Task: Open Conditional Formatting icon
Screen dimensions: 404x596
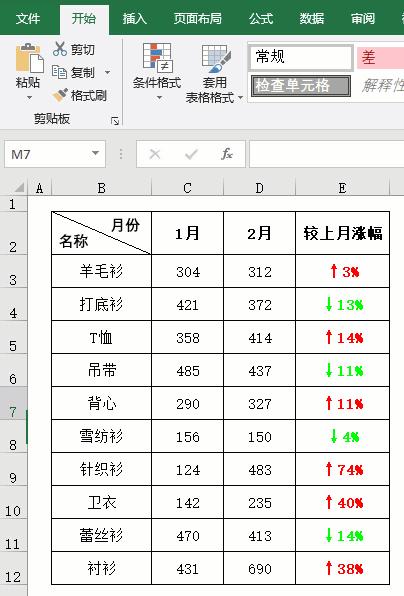Action: 157,58
